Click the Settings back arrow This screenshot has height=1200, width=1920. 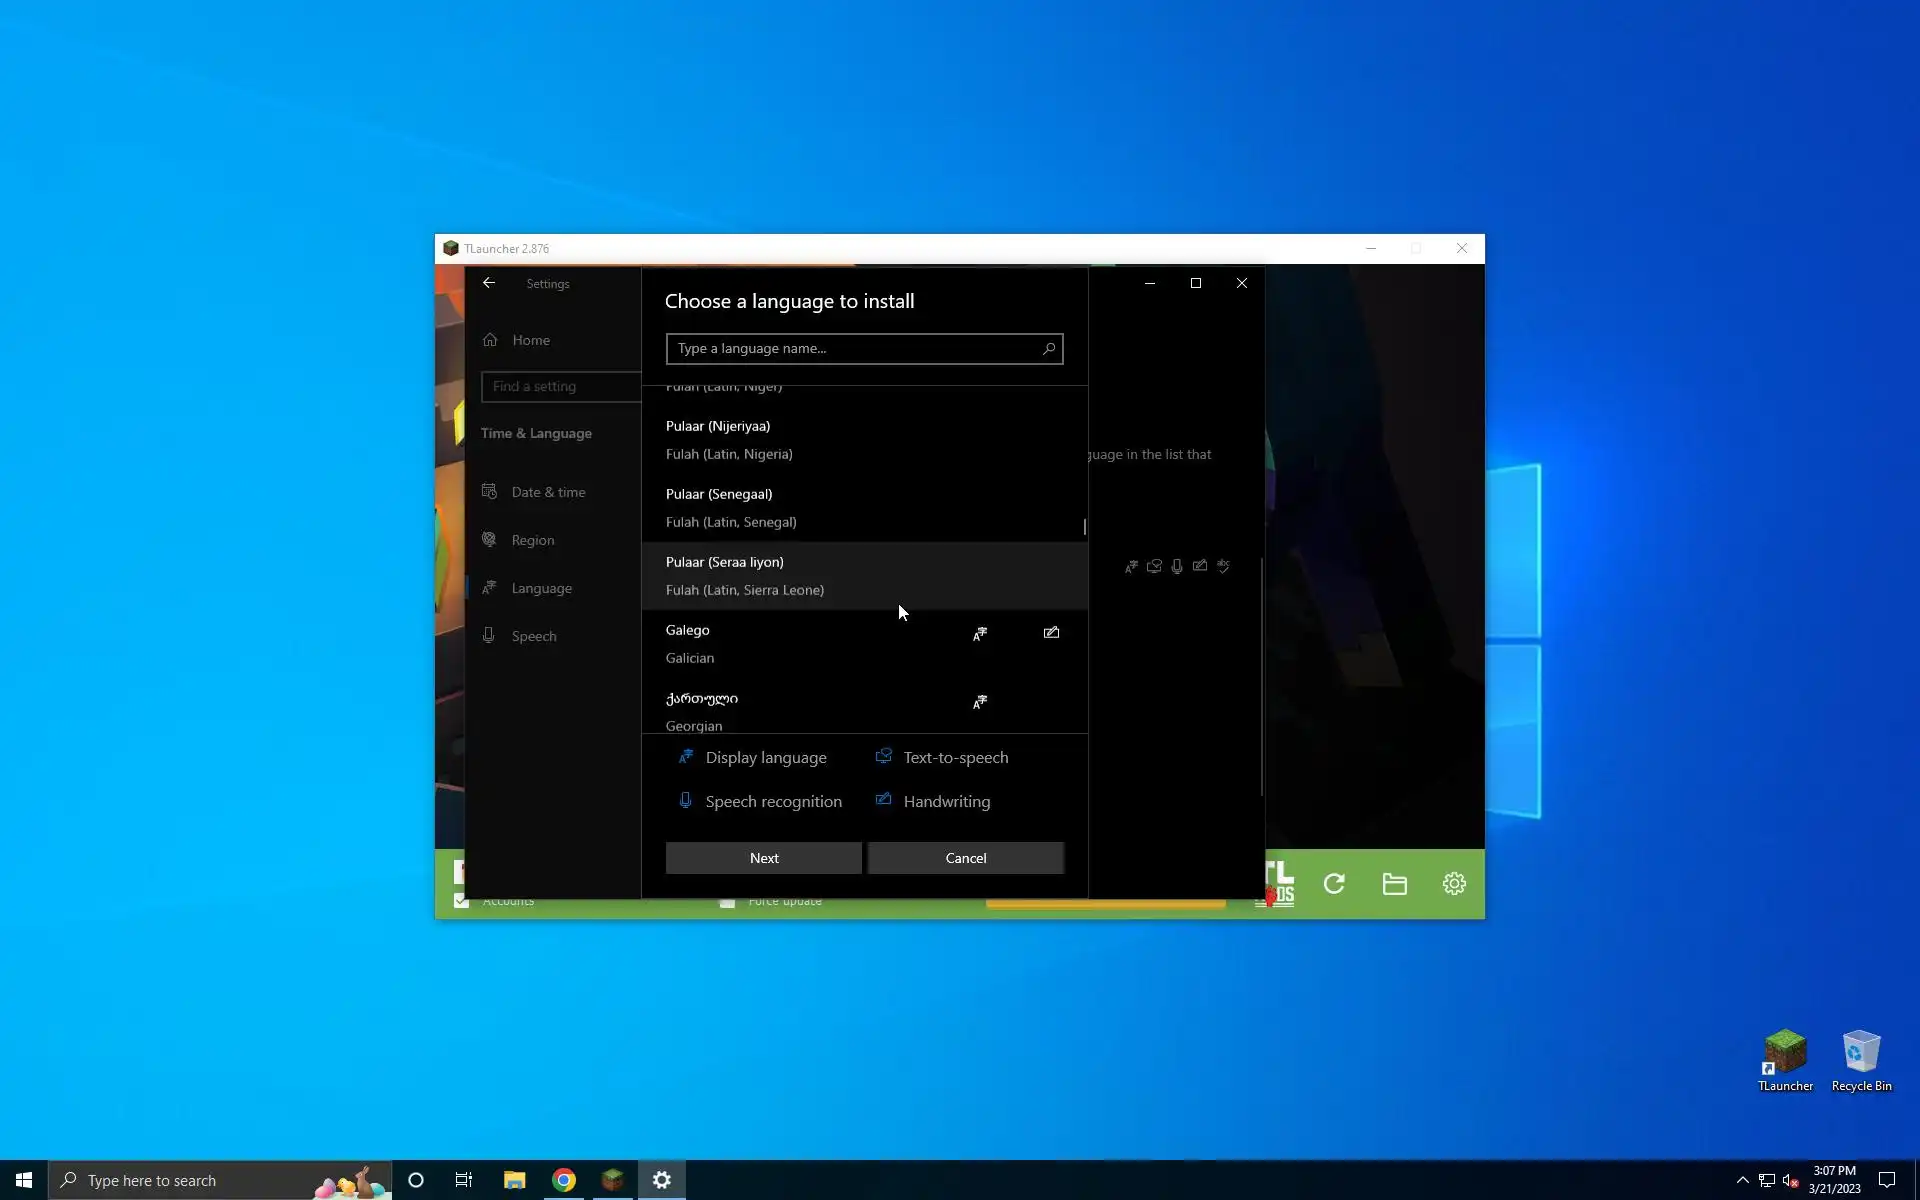click(489, 283)
